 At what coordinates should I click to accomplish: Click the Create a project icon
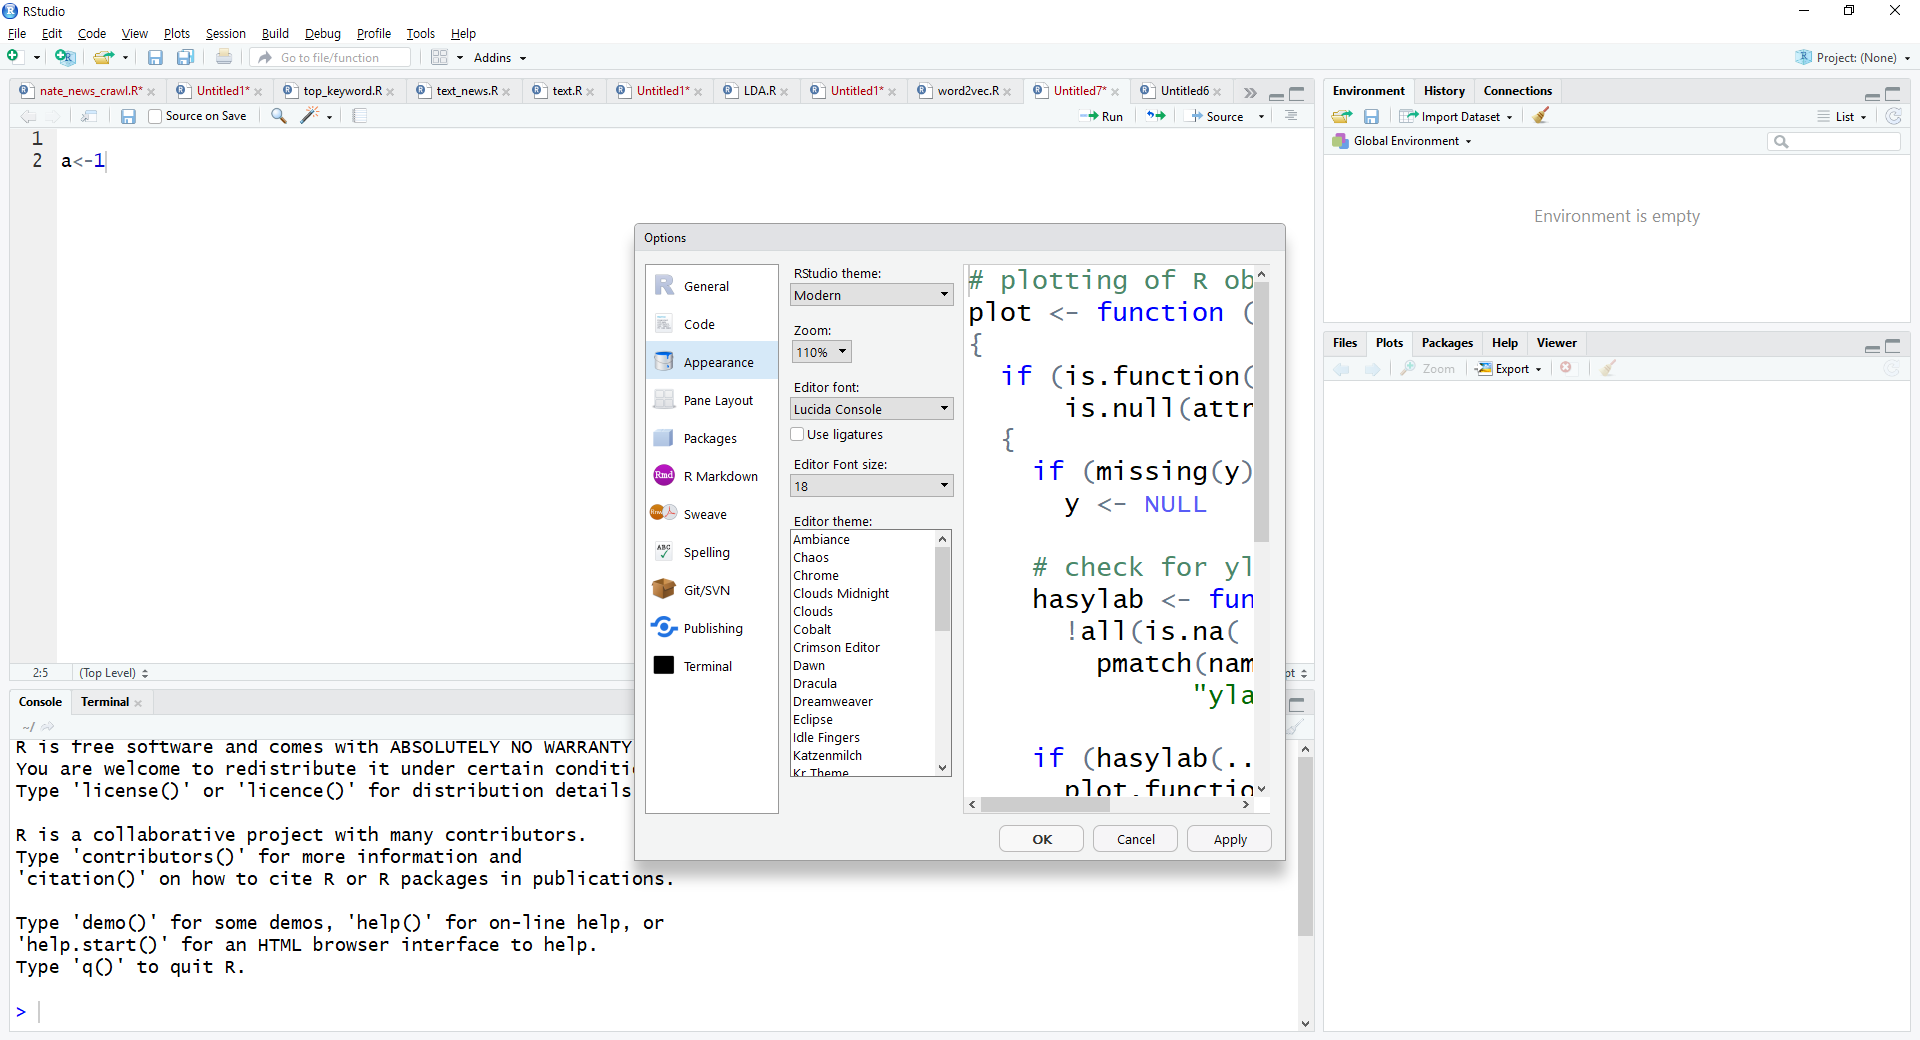tap(65, 57)
